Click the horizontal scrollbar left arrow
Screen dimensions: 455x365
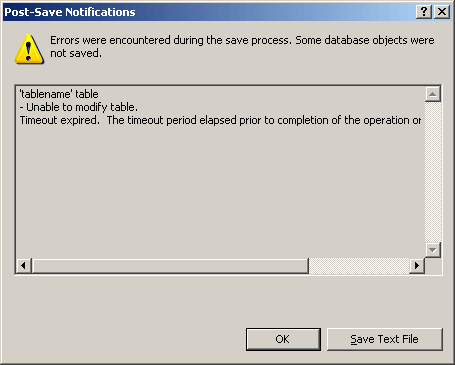(23, 266)
